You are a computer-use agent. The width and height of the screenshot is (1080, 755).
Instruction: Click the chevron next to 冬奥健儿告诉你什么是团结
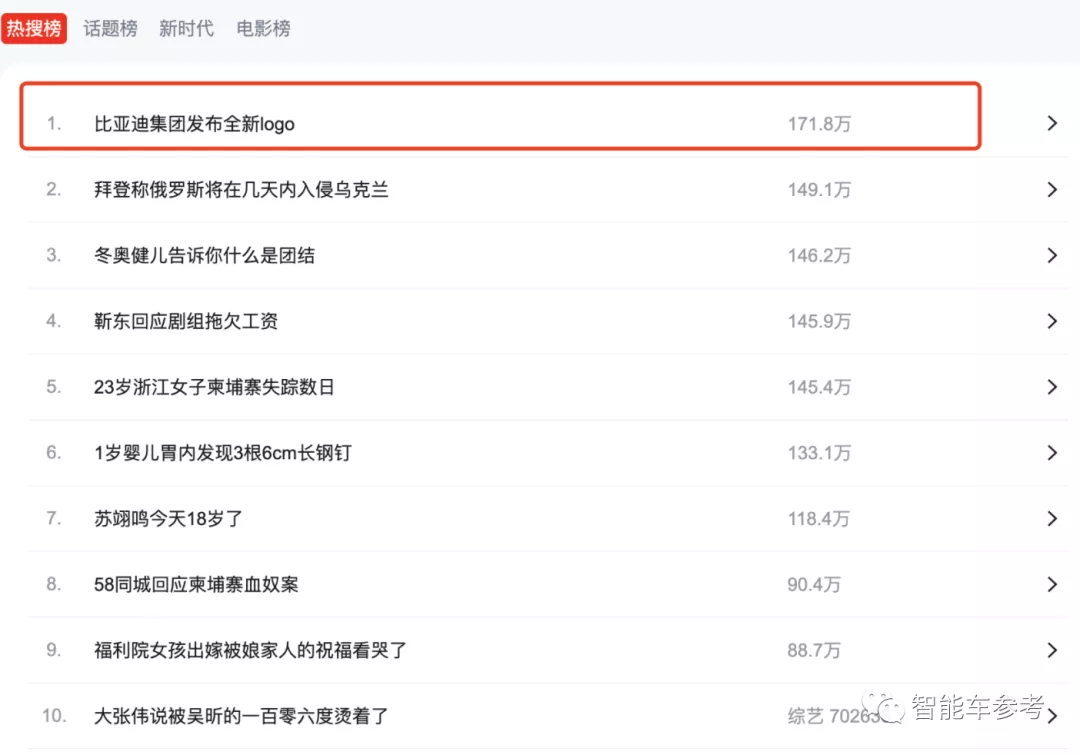[x=1052, y=256]
